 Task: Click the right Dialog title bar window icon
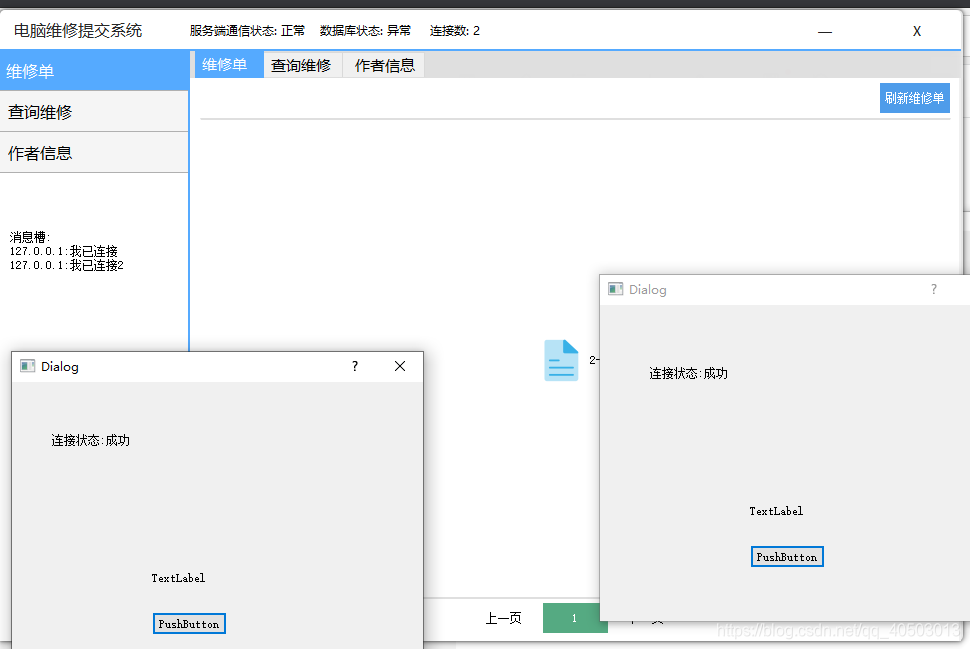(616, 289)
